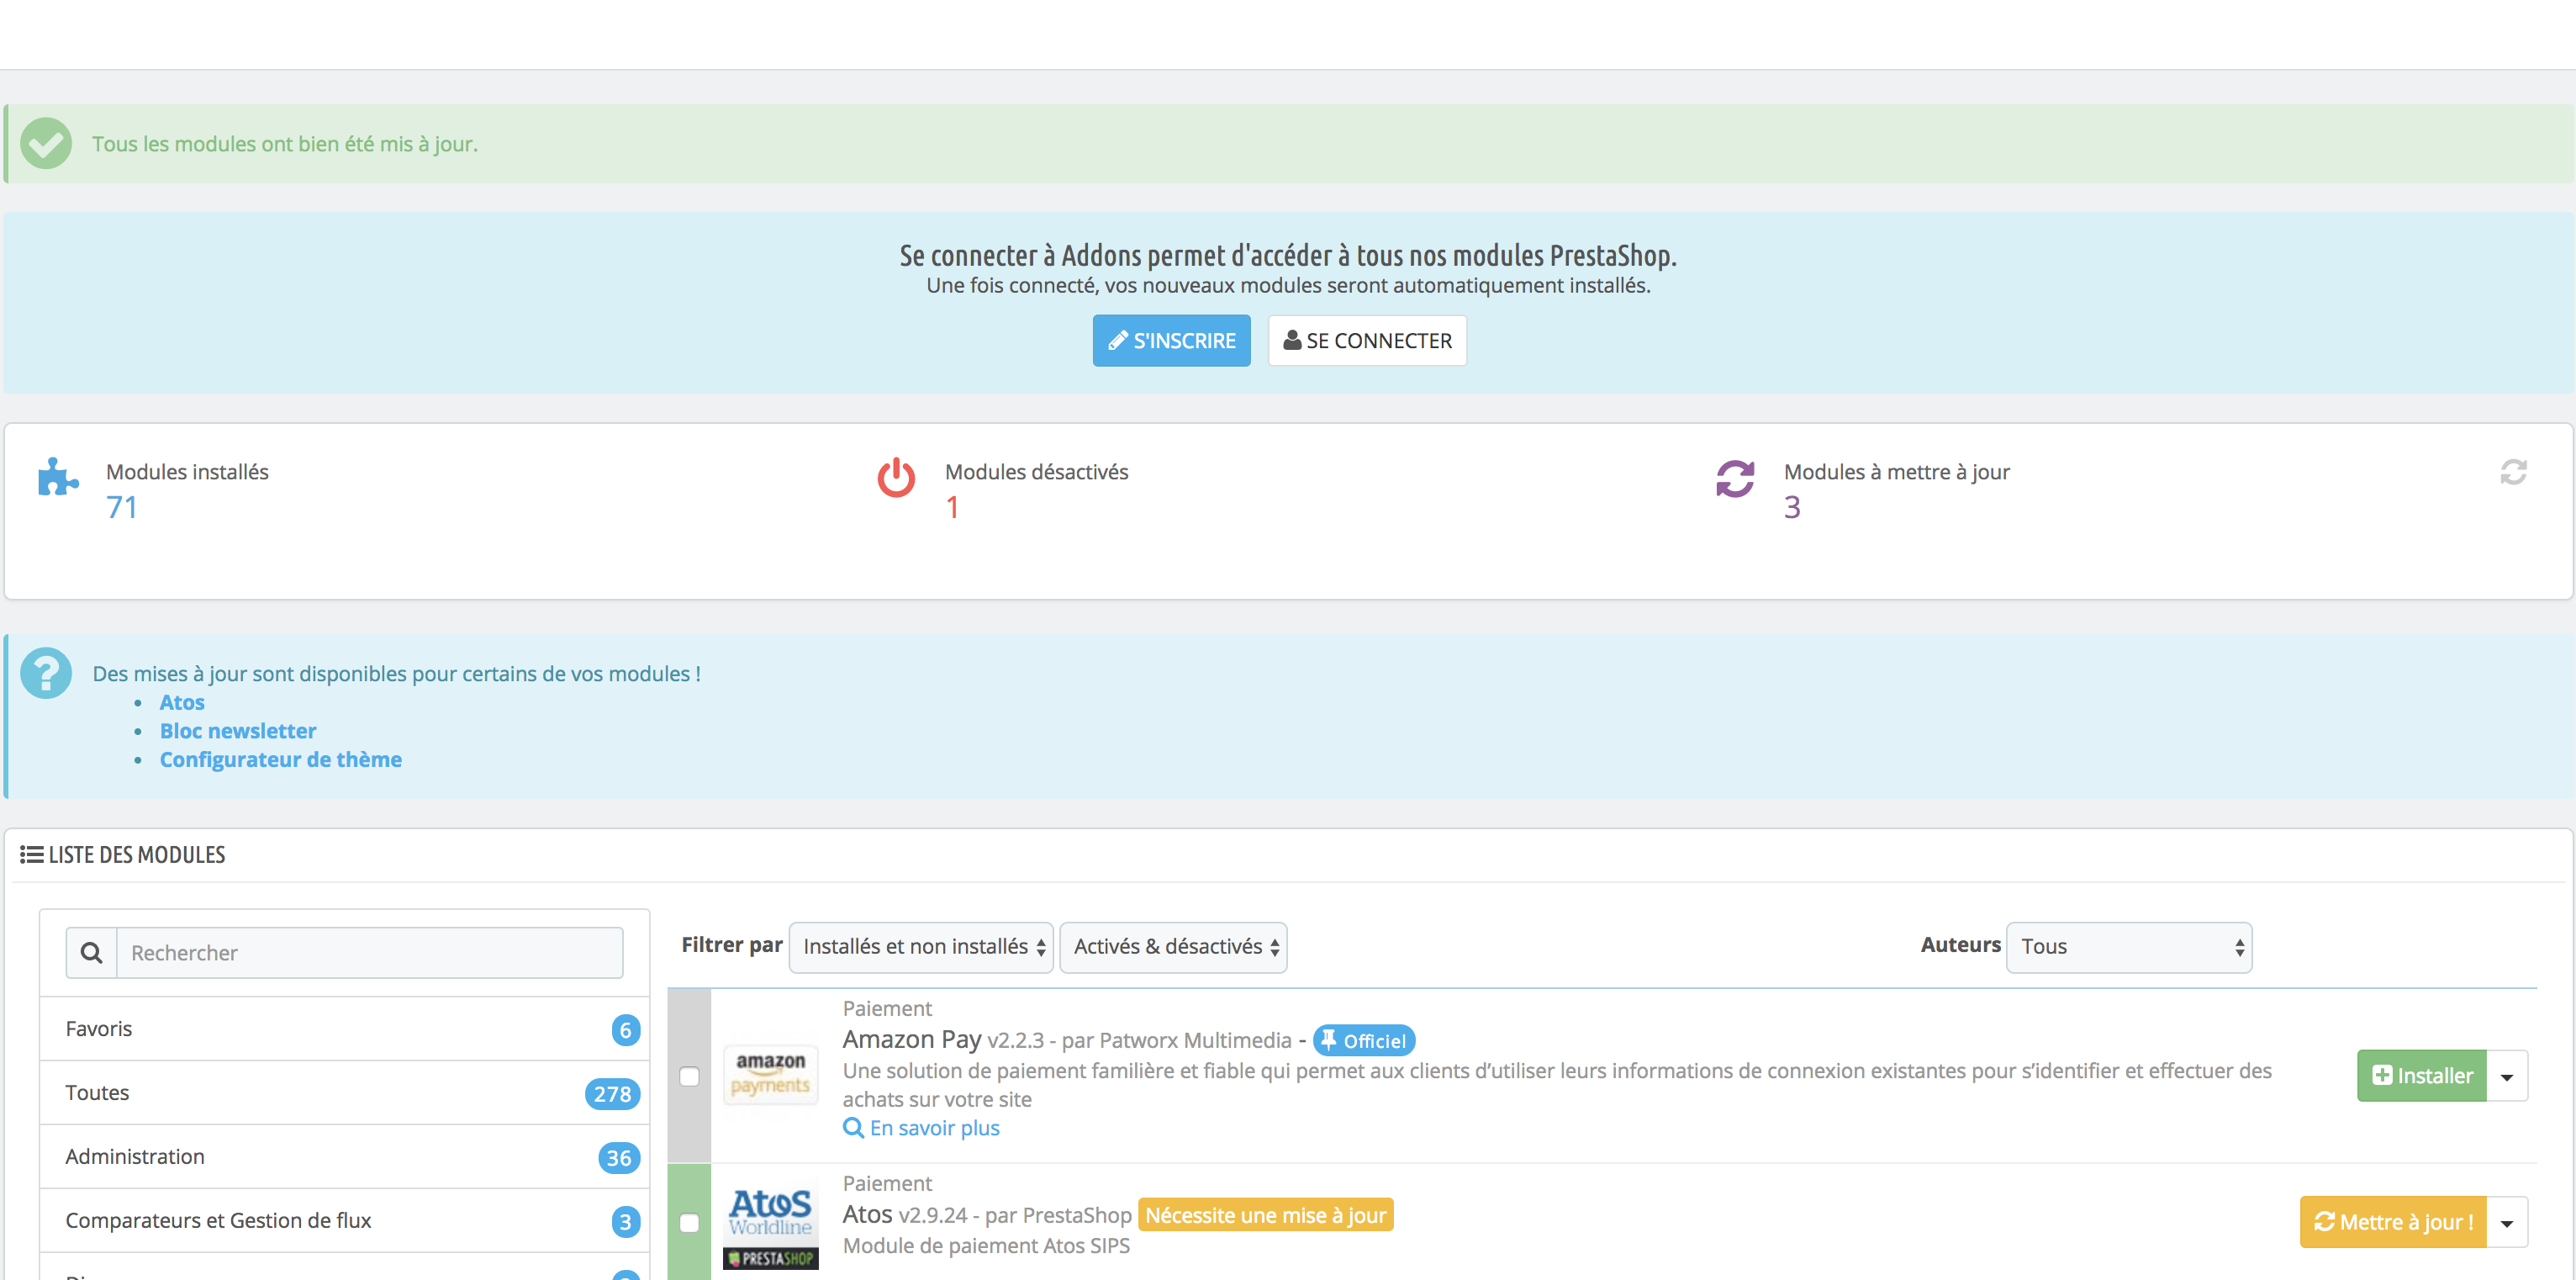Click into the Rechercher search field
Viewport: 2576px width, 1280px height.
point(369,953)
